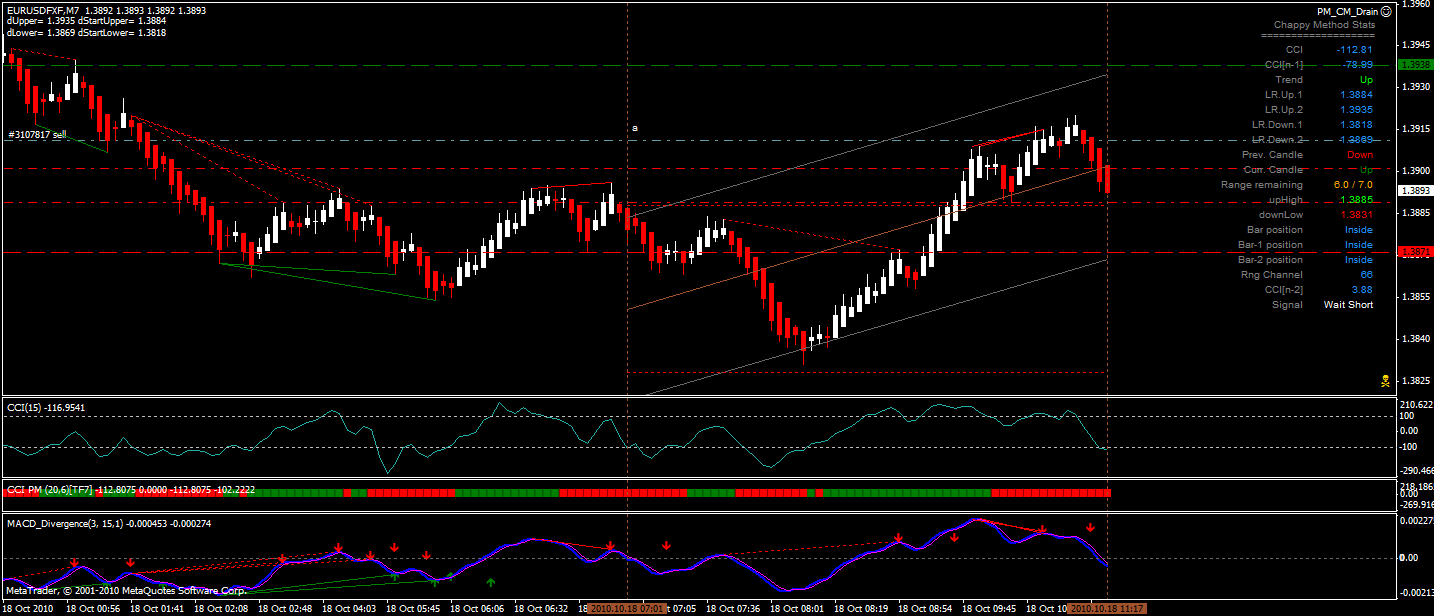1434x616 pixels.
Task: Click the '18 Oct 00:56' time axis label
Action: pos(93,608)
